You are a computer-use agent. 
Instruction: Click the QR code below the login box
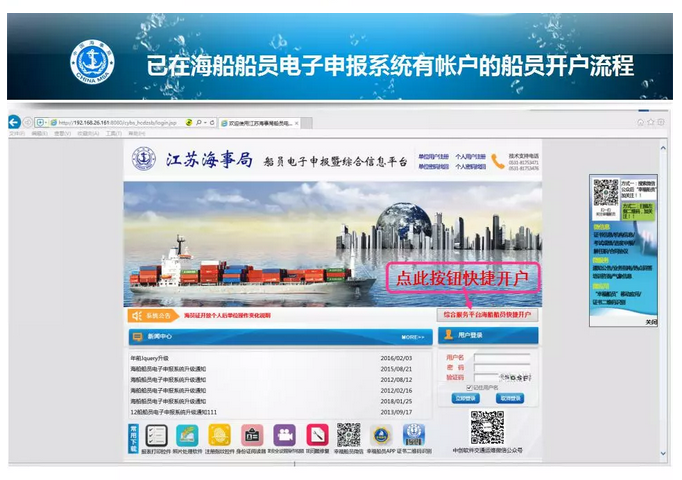(487, 427)
